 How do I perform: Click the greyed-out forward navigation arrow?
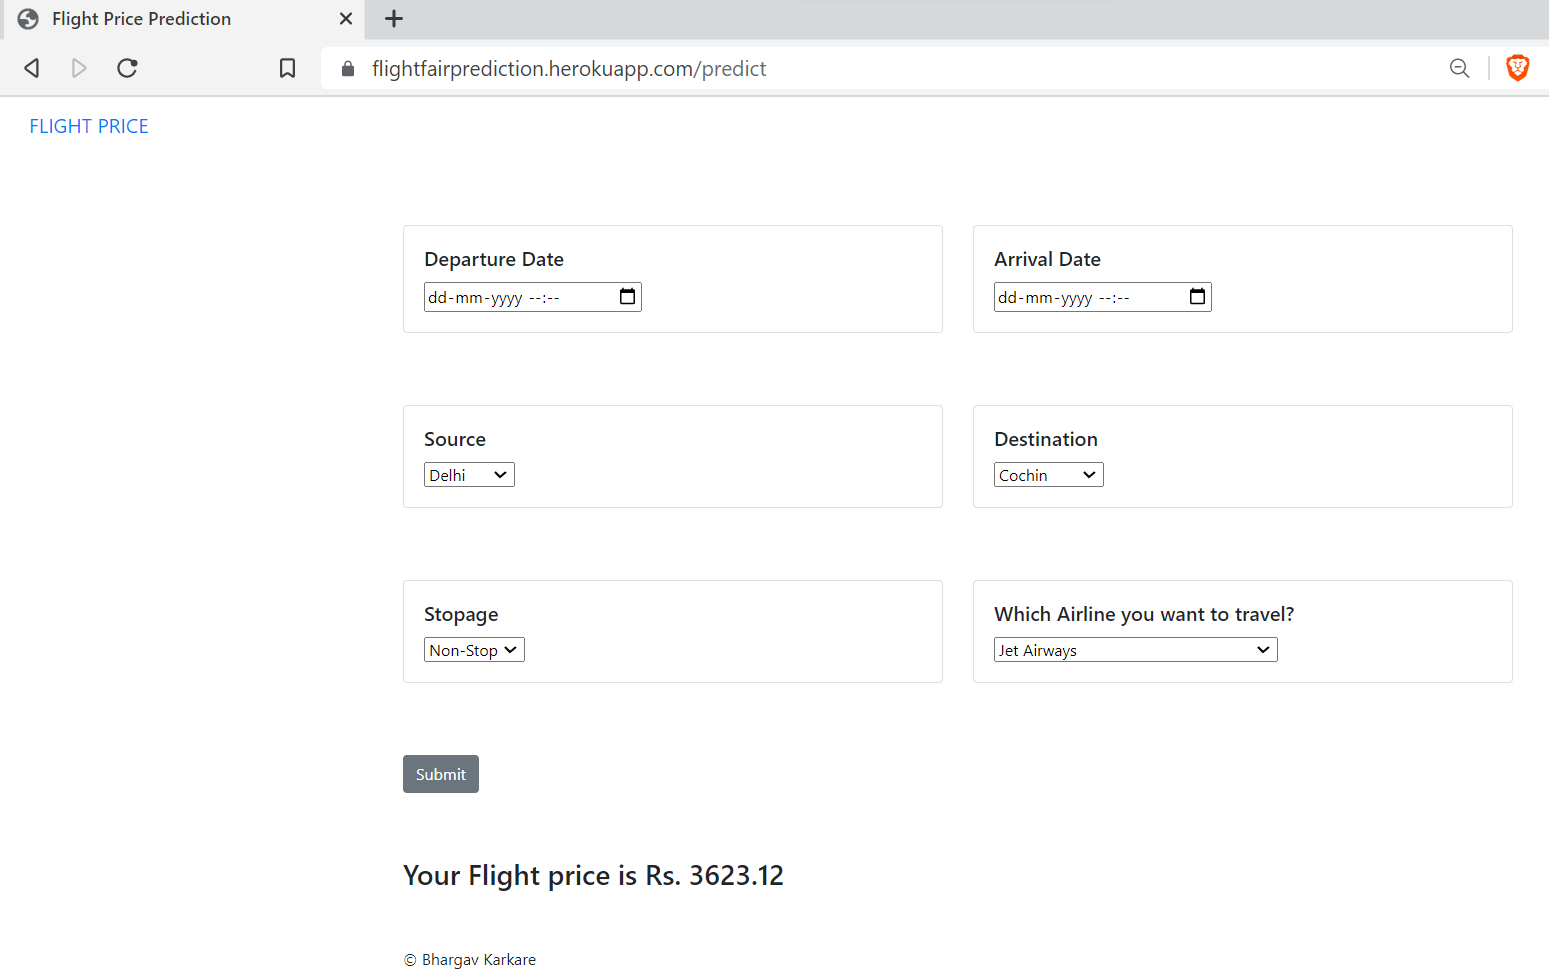79,67
